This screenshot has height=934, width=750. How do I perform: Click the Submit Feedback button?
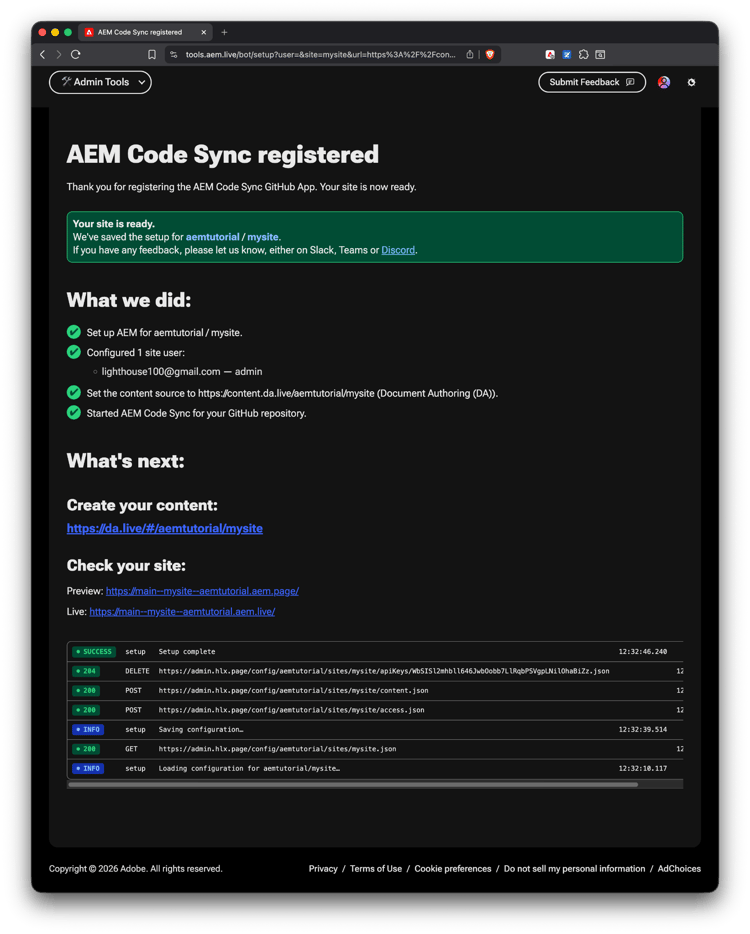tap(592, 82)
